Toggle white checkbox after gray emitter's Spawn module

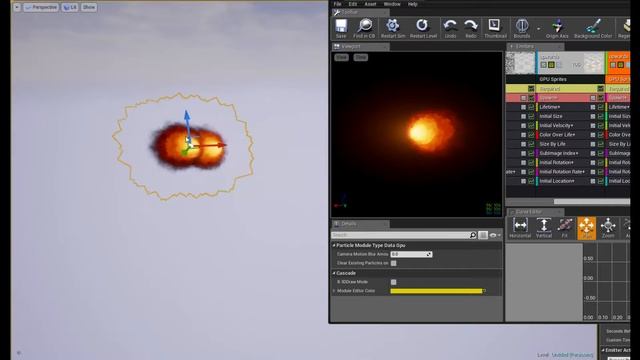593,98
